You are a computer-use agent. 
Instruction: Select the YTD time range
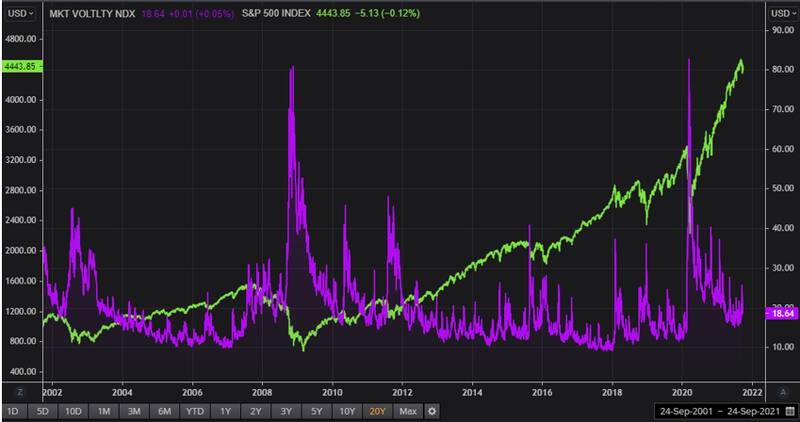click(x=196, y=411)
